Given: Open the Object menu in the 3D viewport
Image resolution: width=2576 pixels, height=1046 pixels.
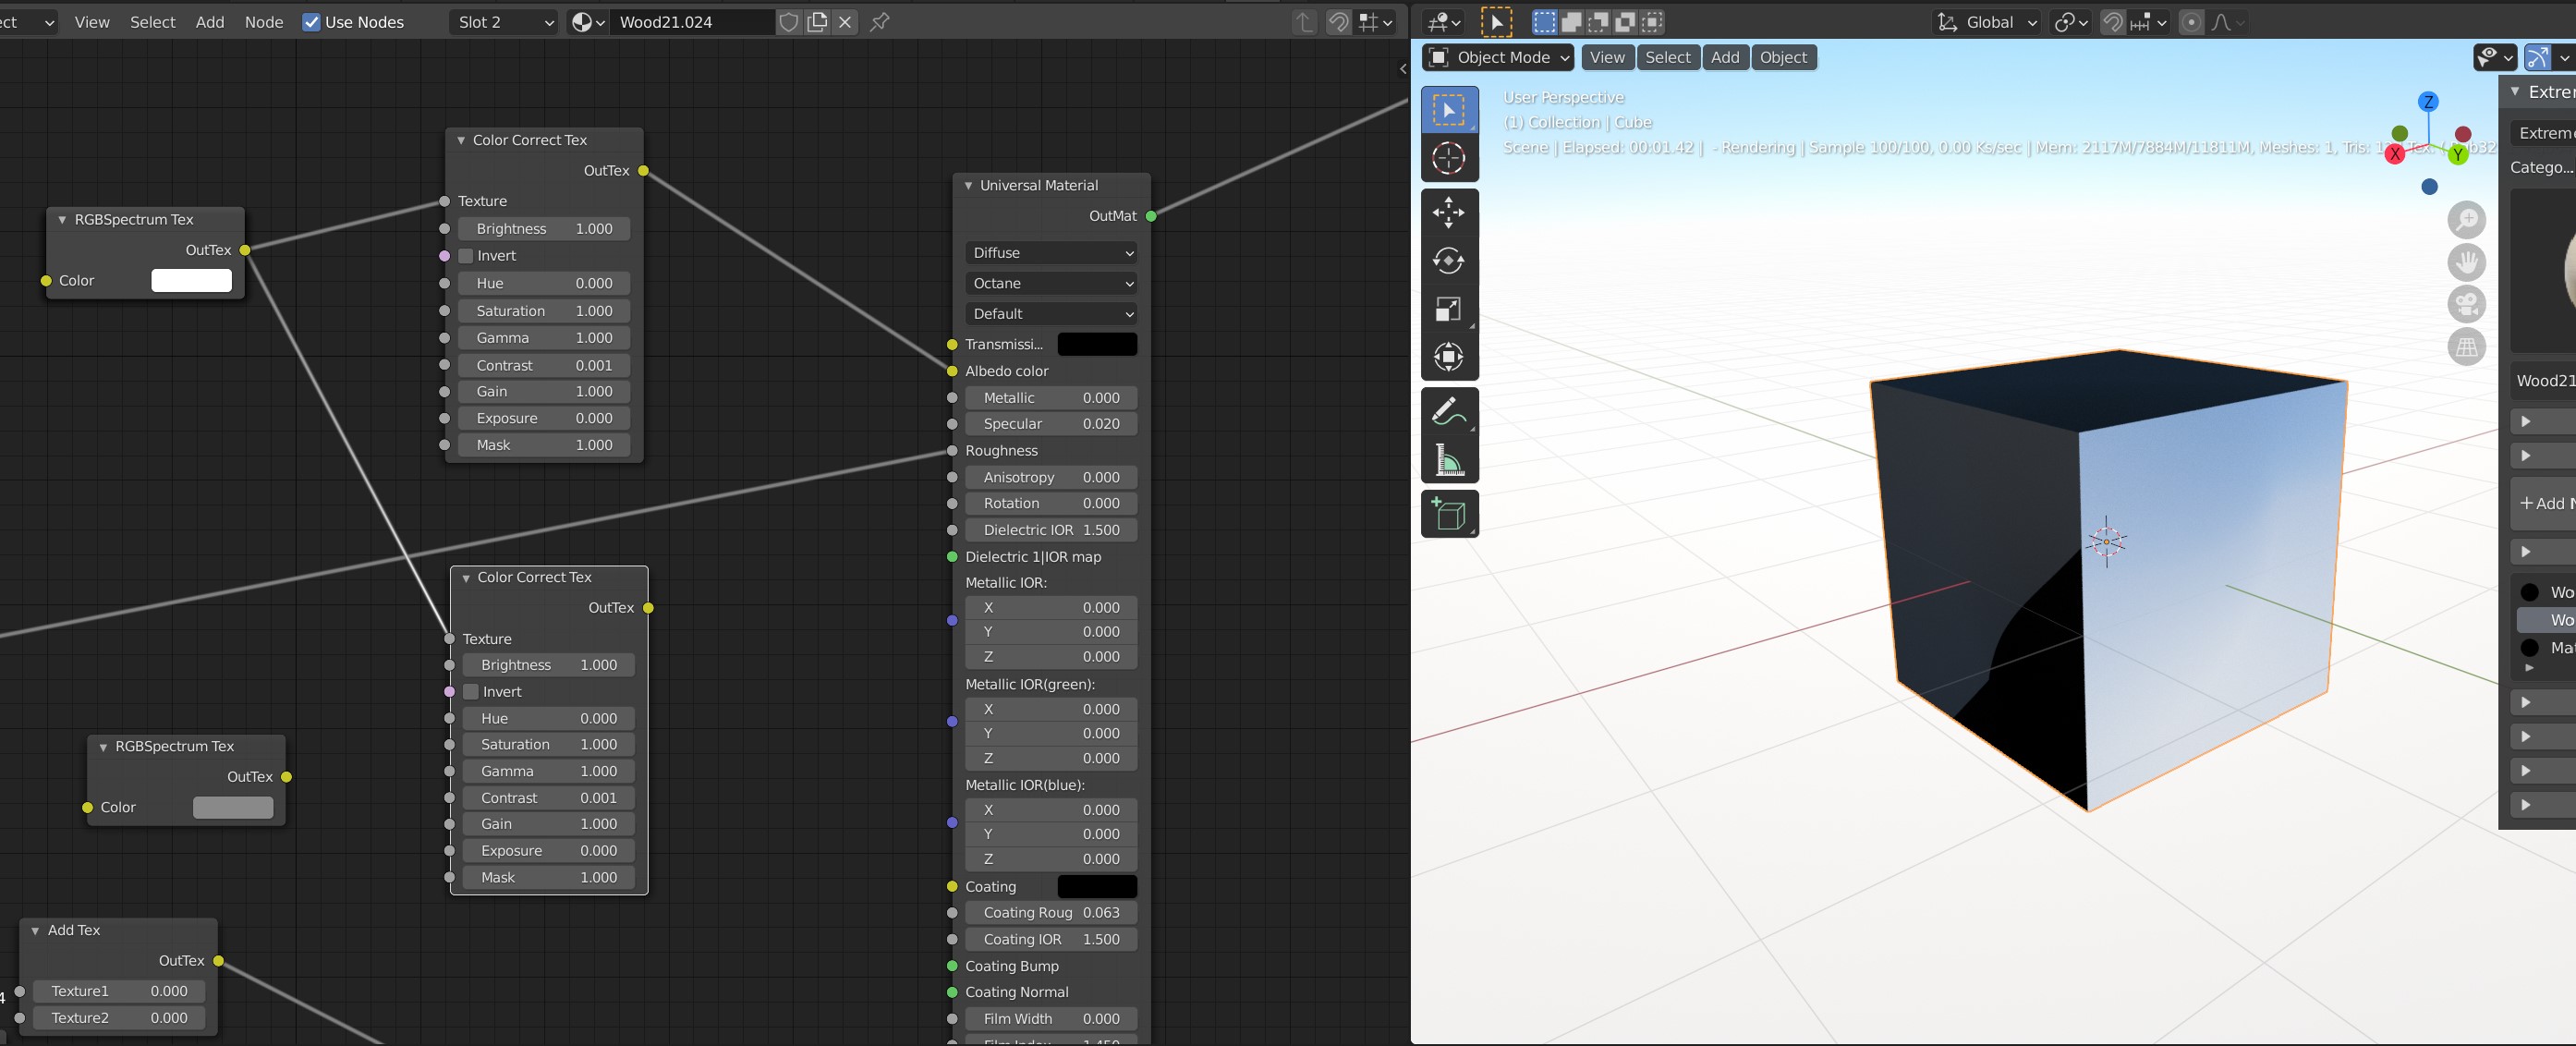Looking at the screenshot, I should click(x=1783, y=58).
